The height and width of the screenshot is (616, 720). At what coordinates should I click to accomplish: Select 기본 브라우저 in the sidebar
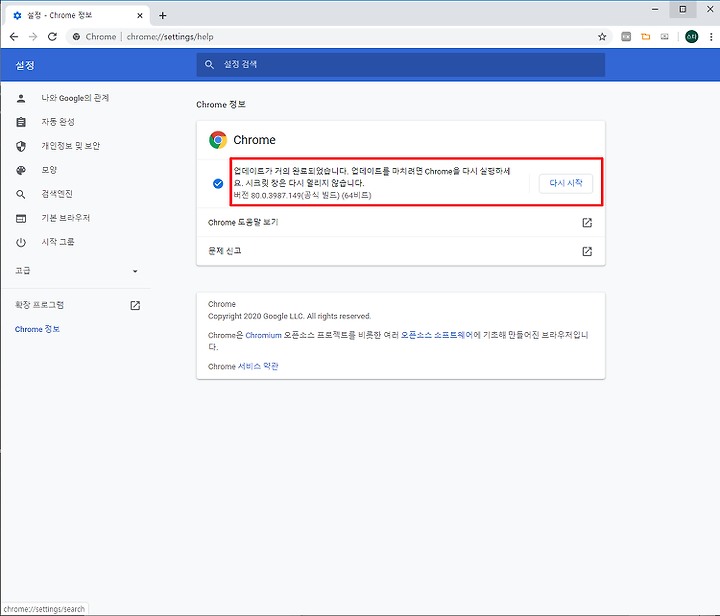[66, 218]
